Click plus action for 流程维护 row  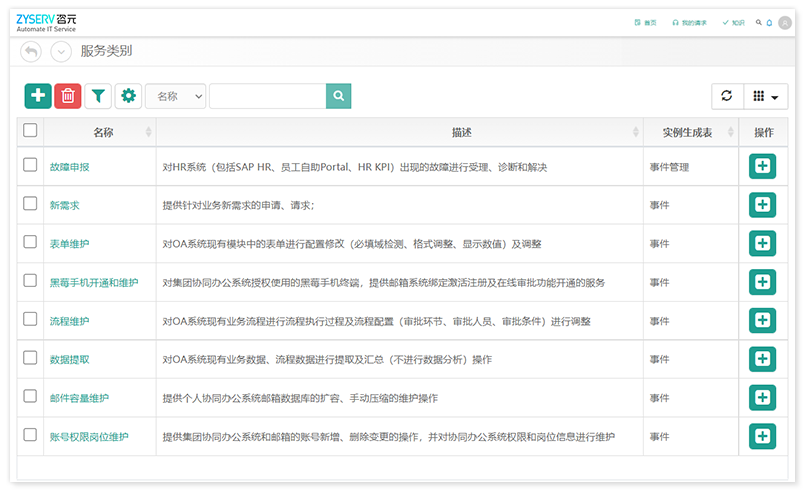[762, 320]
